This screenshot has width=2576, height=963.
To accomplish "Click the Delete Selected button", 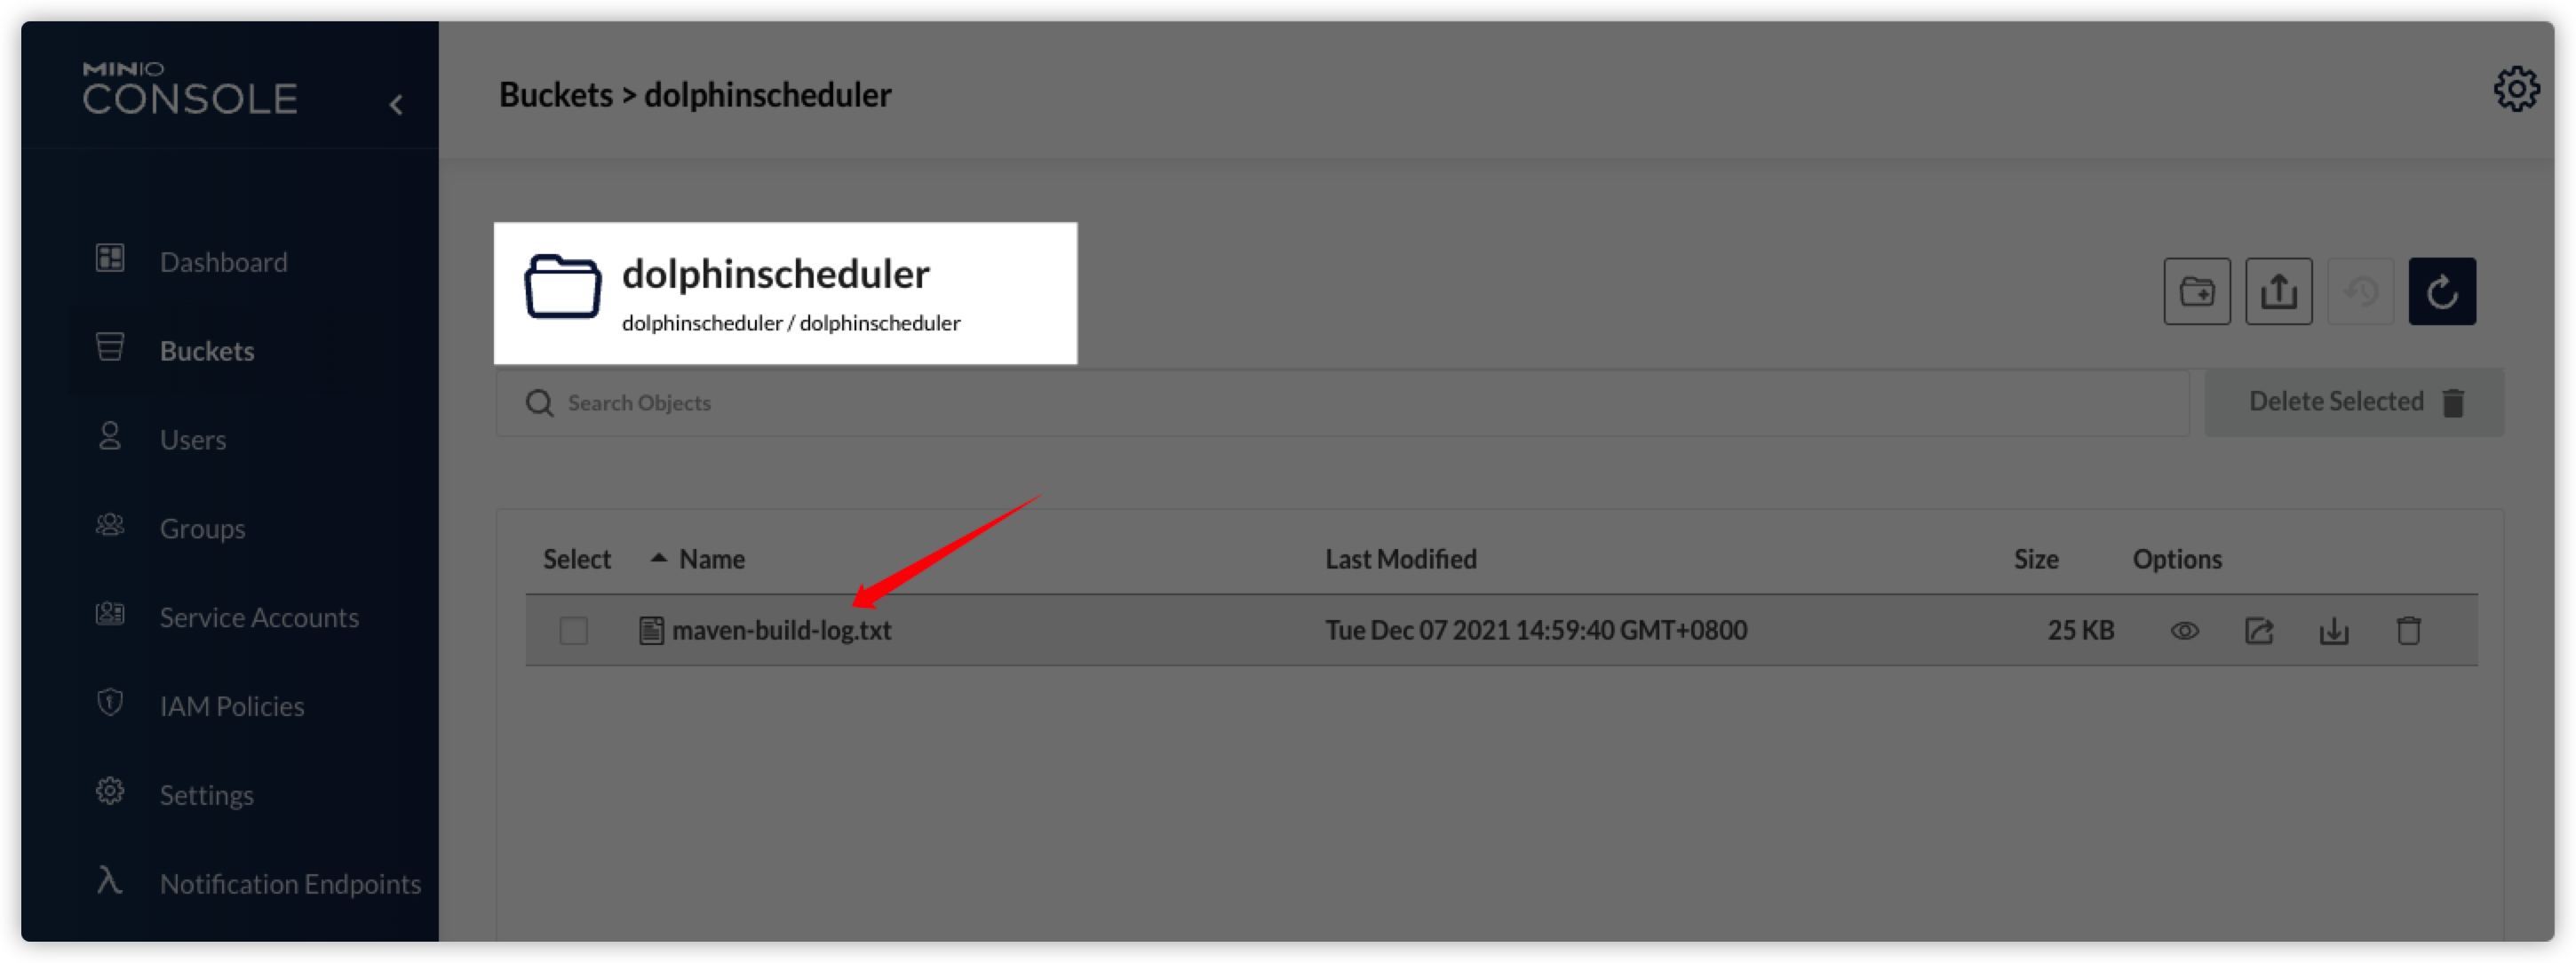I will pyautogui.click(x=2353, y=402).
